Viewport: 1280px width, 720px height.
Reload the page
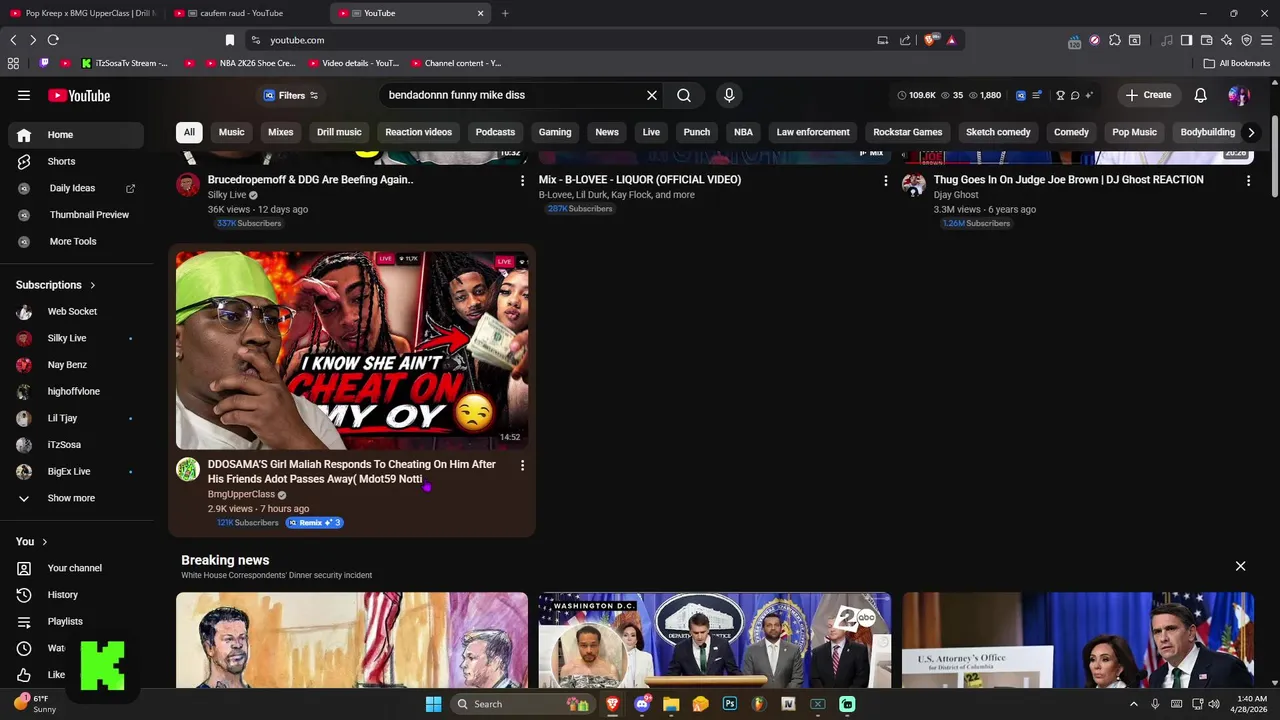coord(53,40)
